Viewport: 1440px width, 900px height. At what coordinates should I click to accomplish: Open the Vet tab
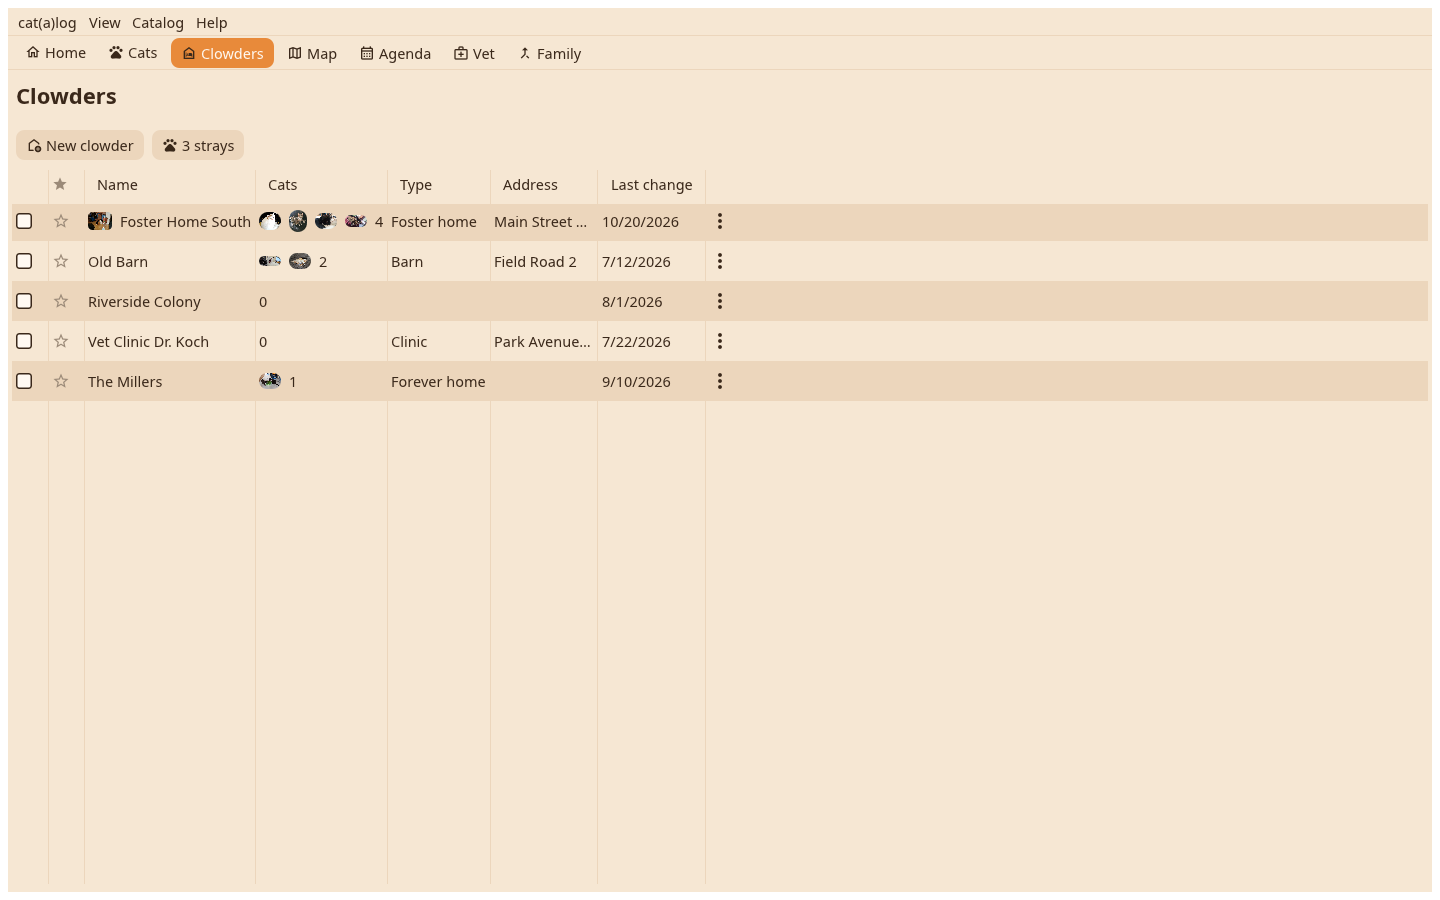click(474, 53)
